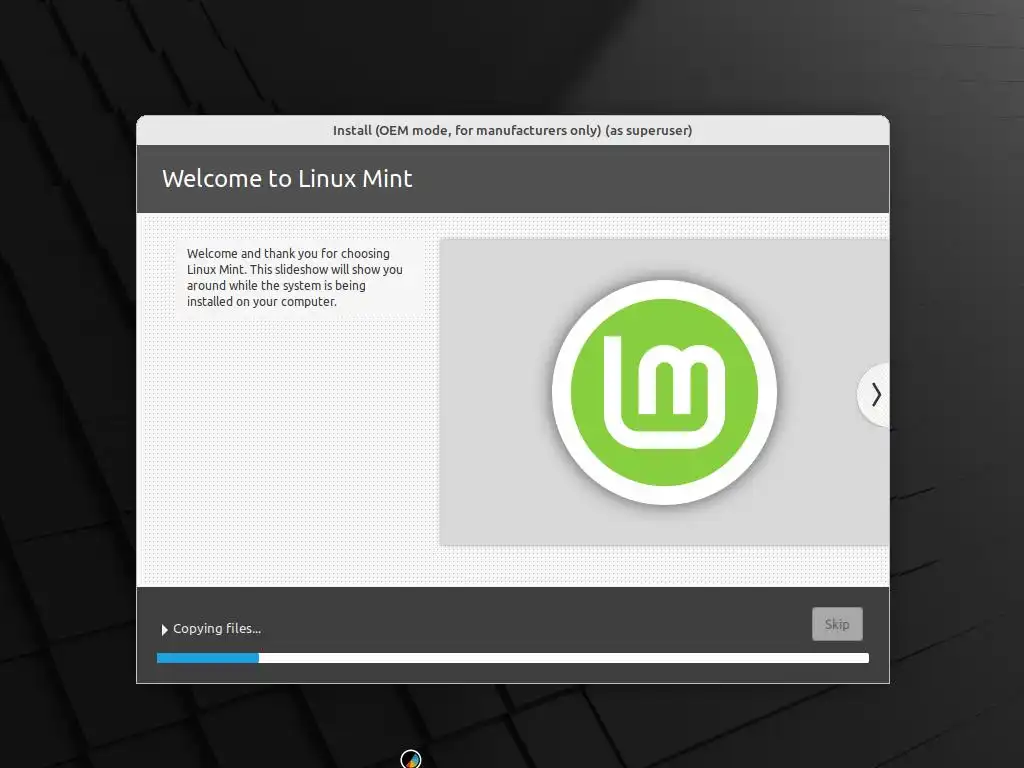Click the installation progress bar
This screenshot has height=768, width=1024.
coord(513,658)
